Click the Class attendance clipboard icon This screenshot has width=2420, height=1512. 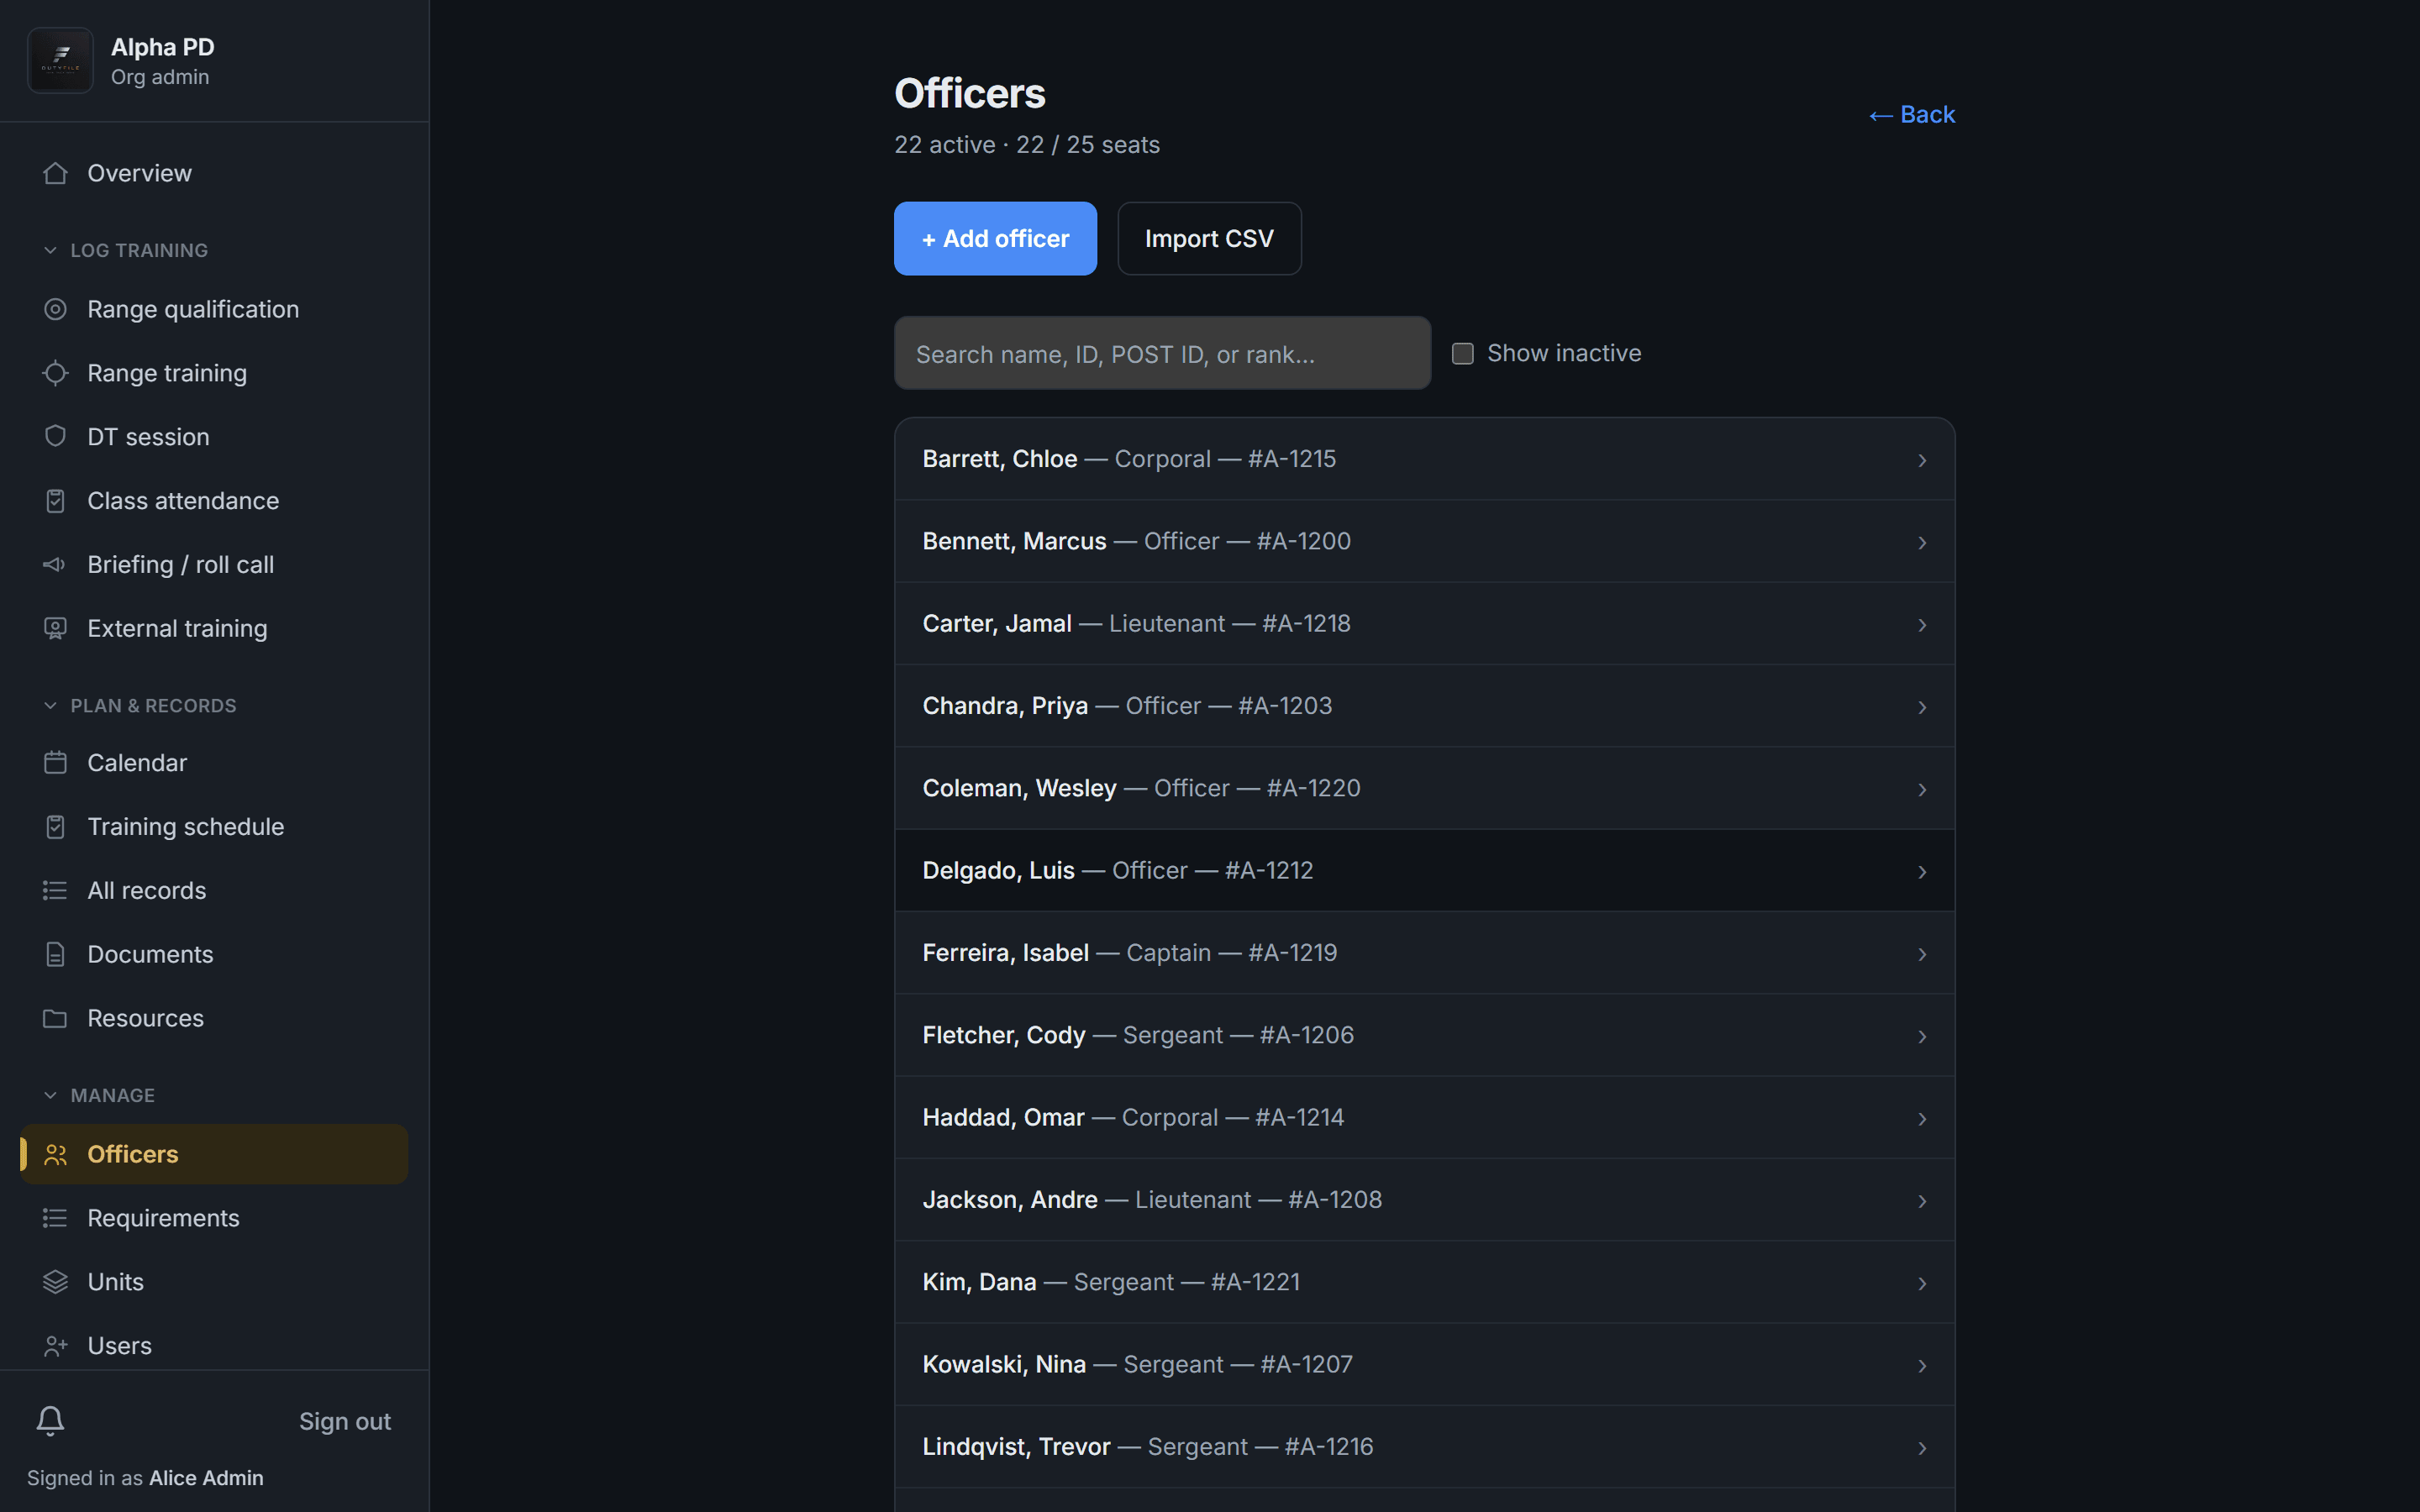[55, 501]
